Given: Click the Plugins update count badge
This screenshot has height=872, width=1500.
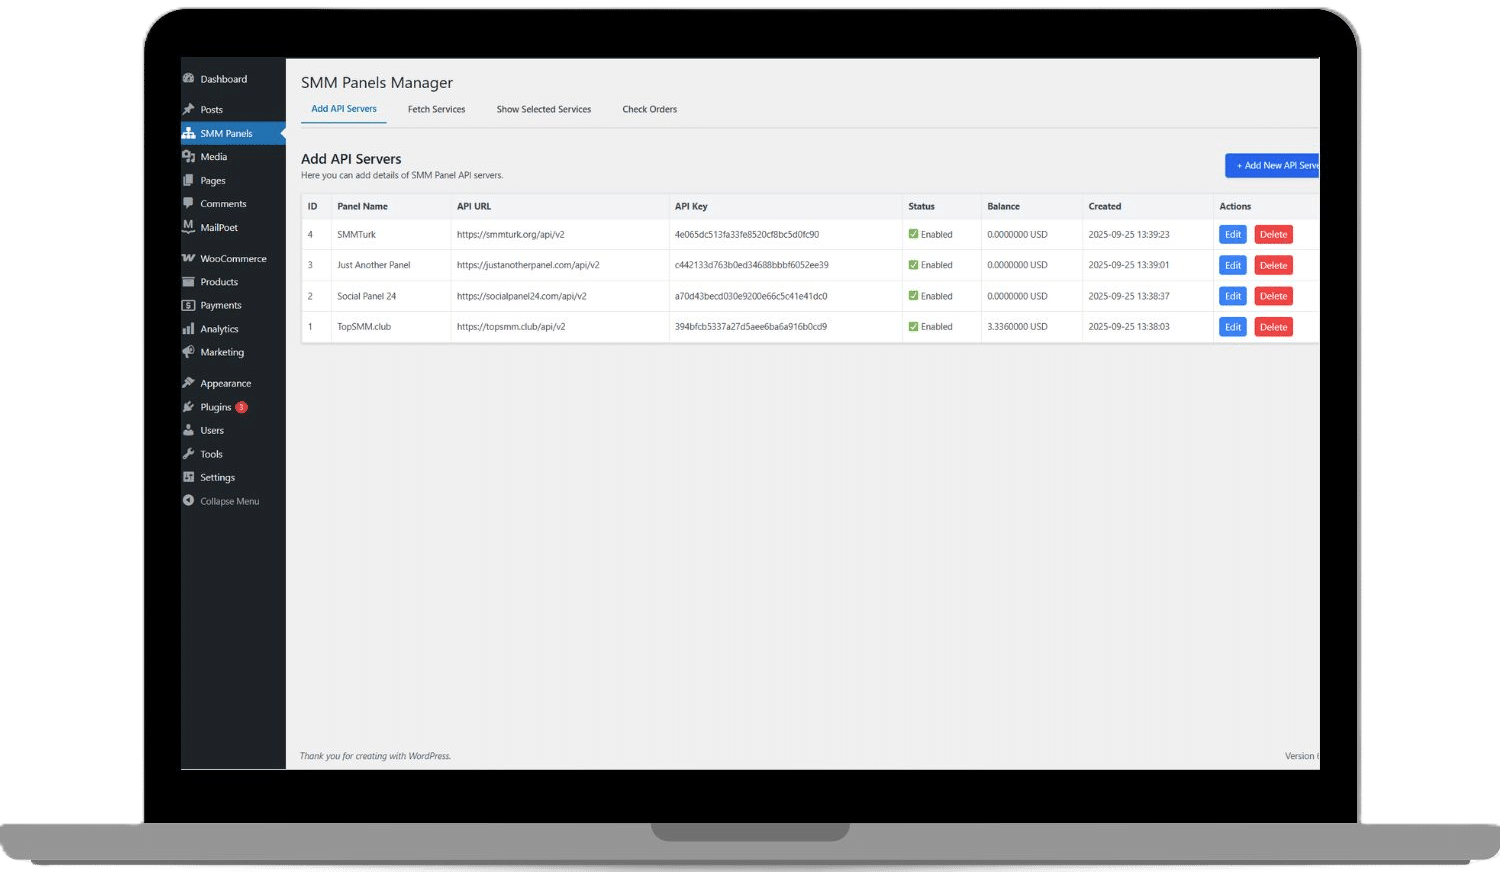Looking at the screenshot, I should pyautogui.click(x=241, y=407).
